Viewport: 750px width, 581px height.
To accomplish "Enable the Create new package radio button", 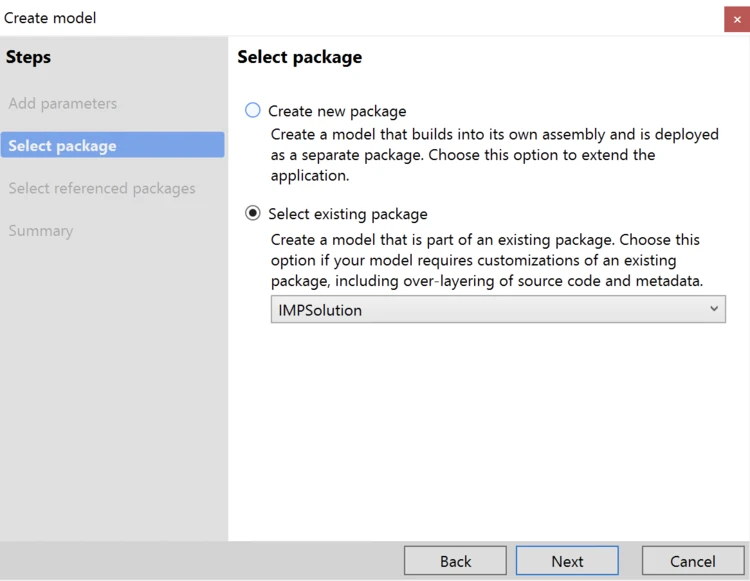I will point(253,110).
